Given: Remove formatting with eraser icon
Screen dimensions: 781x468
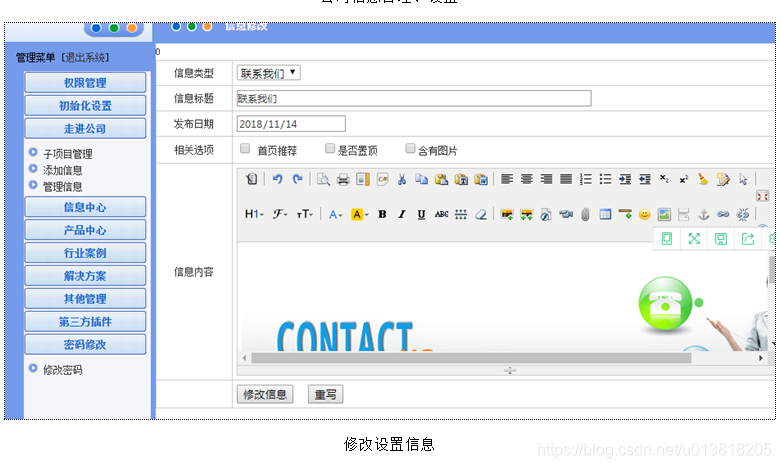Looking at the screenshot, I should (481, 215).
